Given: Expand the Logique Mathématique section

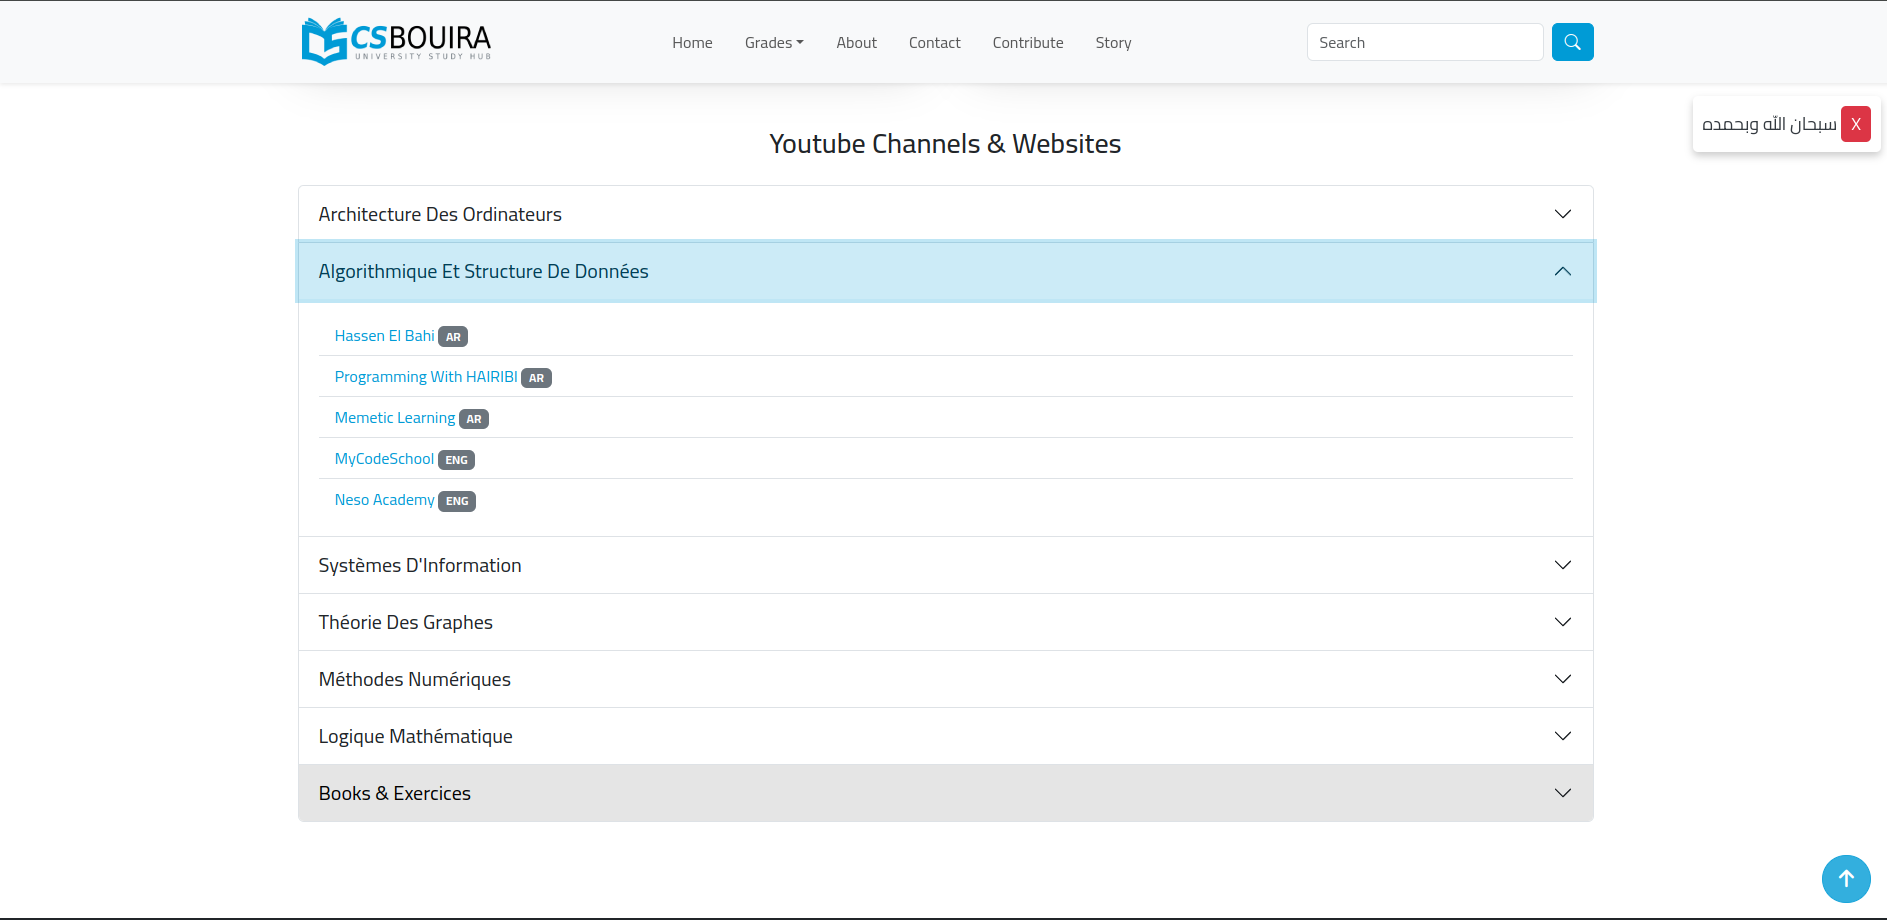Looking at the screenshot, I should (945, 736).
